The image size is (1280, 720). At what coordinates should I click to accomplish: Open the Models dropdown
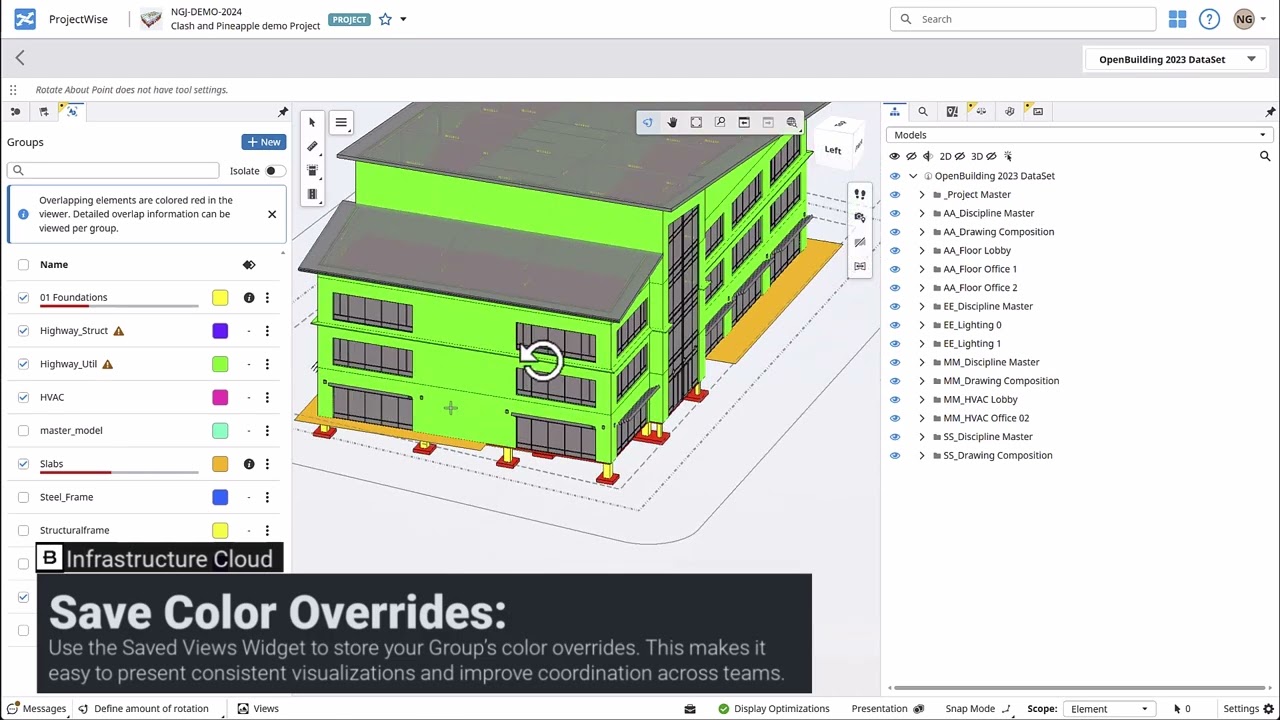coord(1080,135)
